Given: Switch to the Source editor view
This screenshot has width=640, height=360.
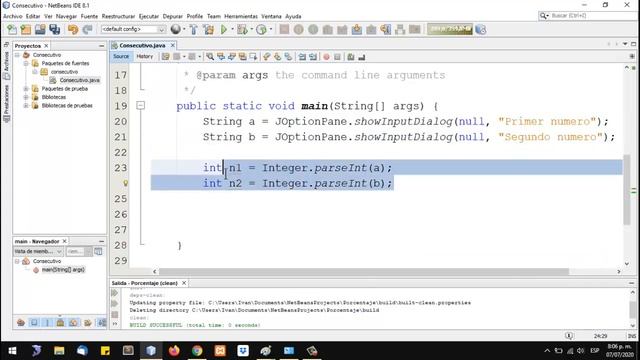Looking at the screenshot, I should click(121, 56).
